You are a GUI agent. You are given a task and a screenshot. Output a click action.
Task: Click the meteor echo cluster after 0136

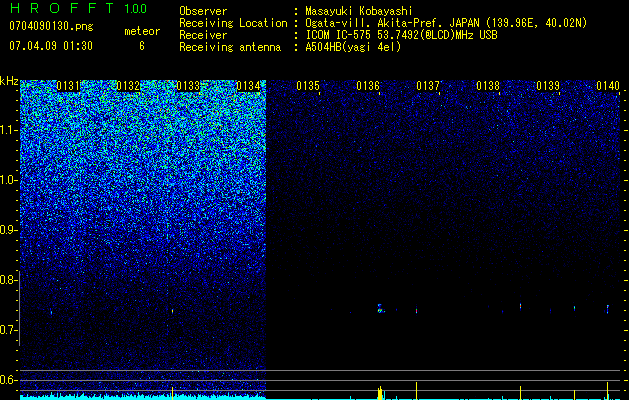[380, 308]
